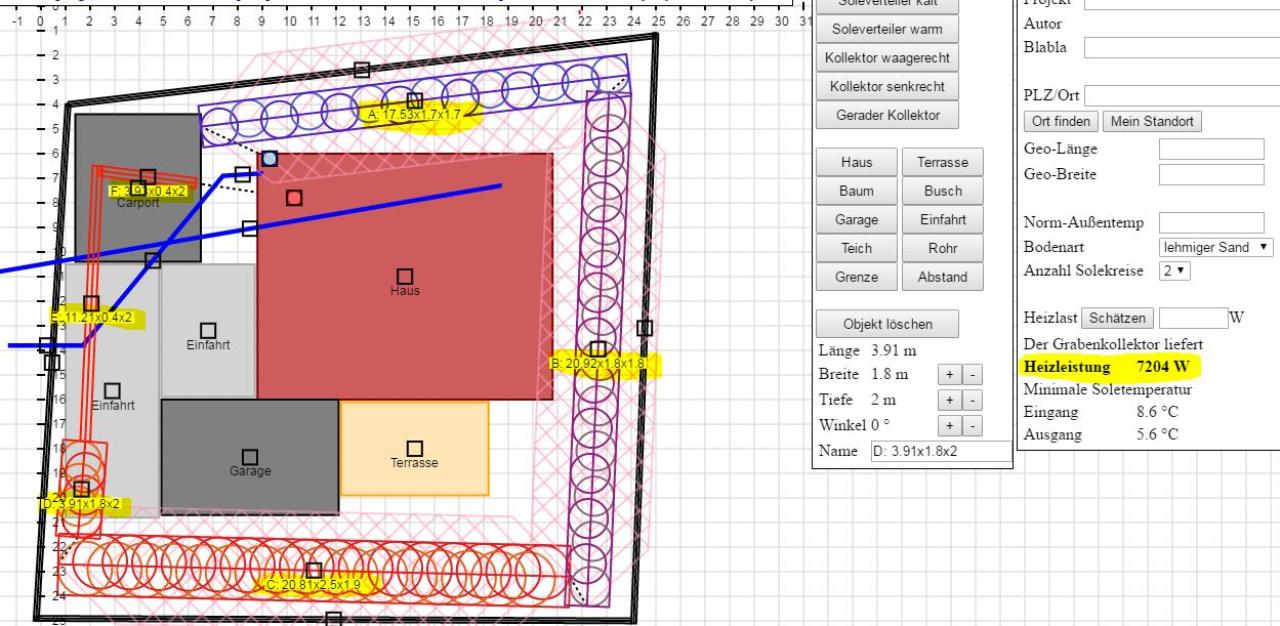1280x626 pixels.
Task: Add an Abstand measurement
Action: (x=942, y=277)
